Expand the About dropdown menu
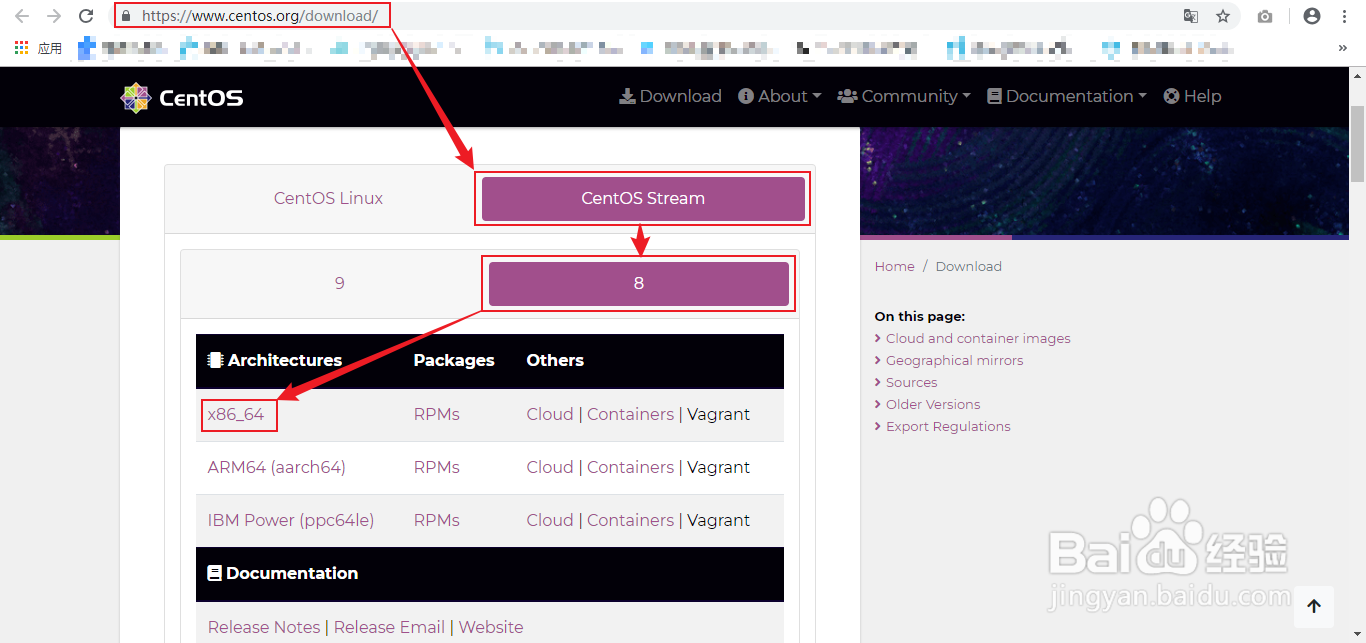Viewport: 1366px width, 643px height. click(x=779, y=96)
